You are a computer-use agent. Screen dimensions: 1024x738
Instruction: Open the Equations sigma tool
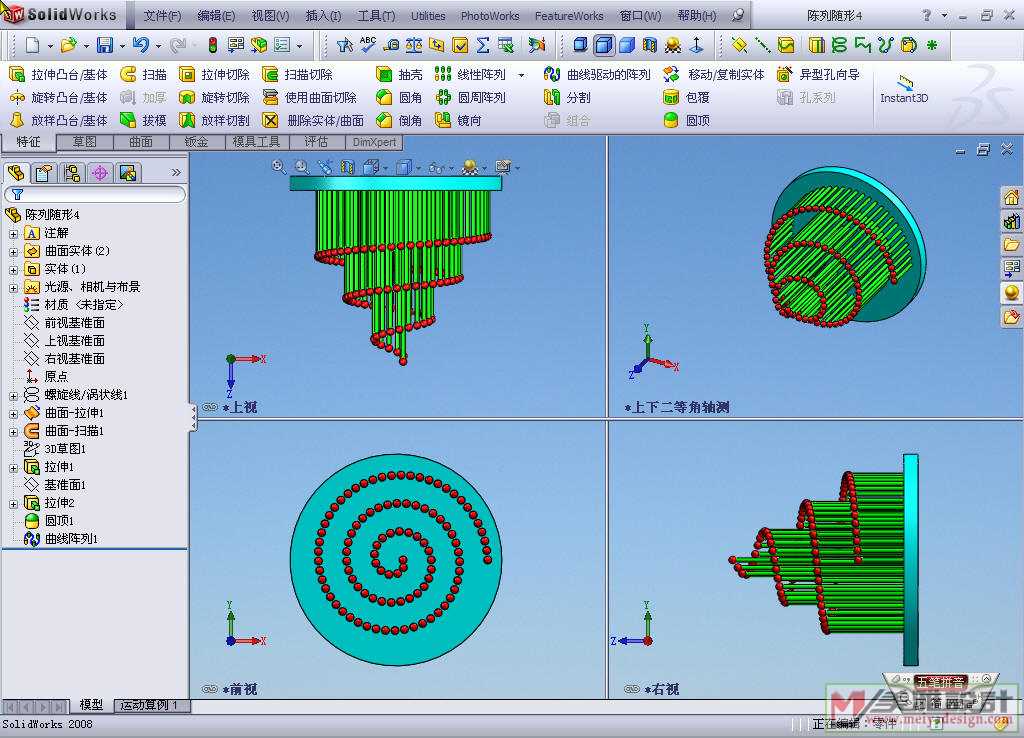coord(483,44)
